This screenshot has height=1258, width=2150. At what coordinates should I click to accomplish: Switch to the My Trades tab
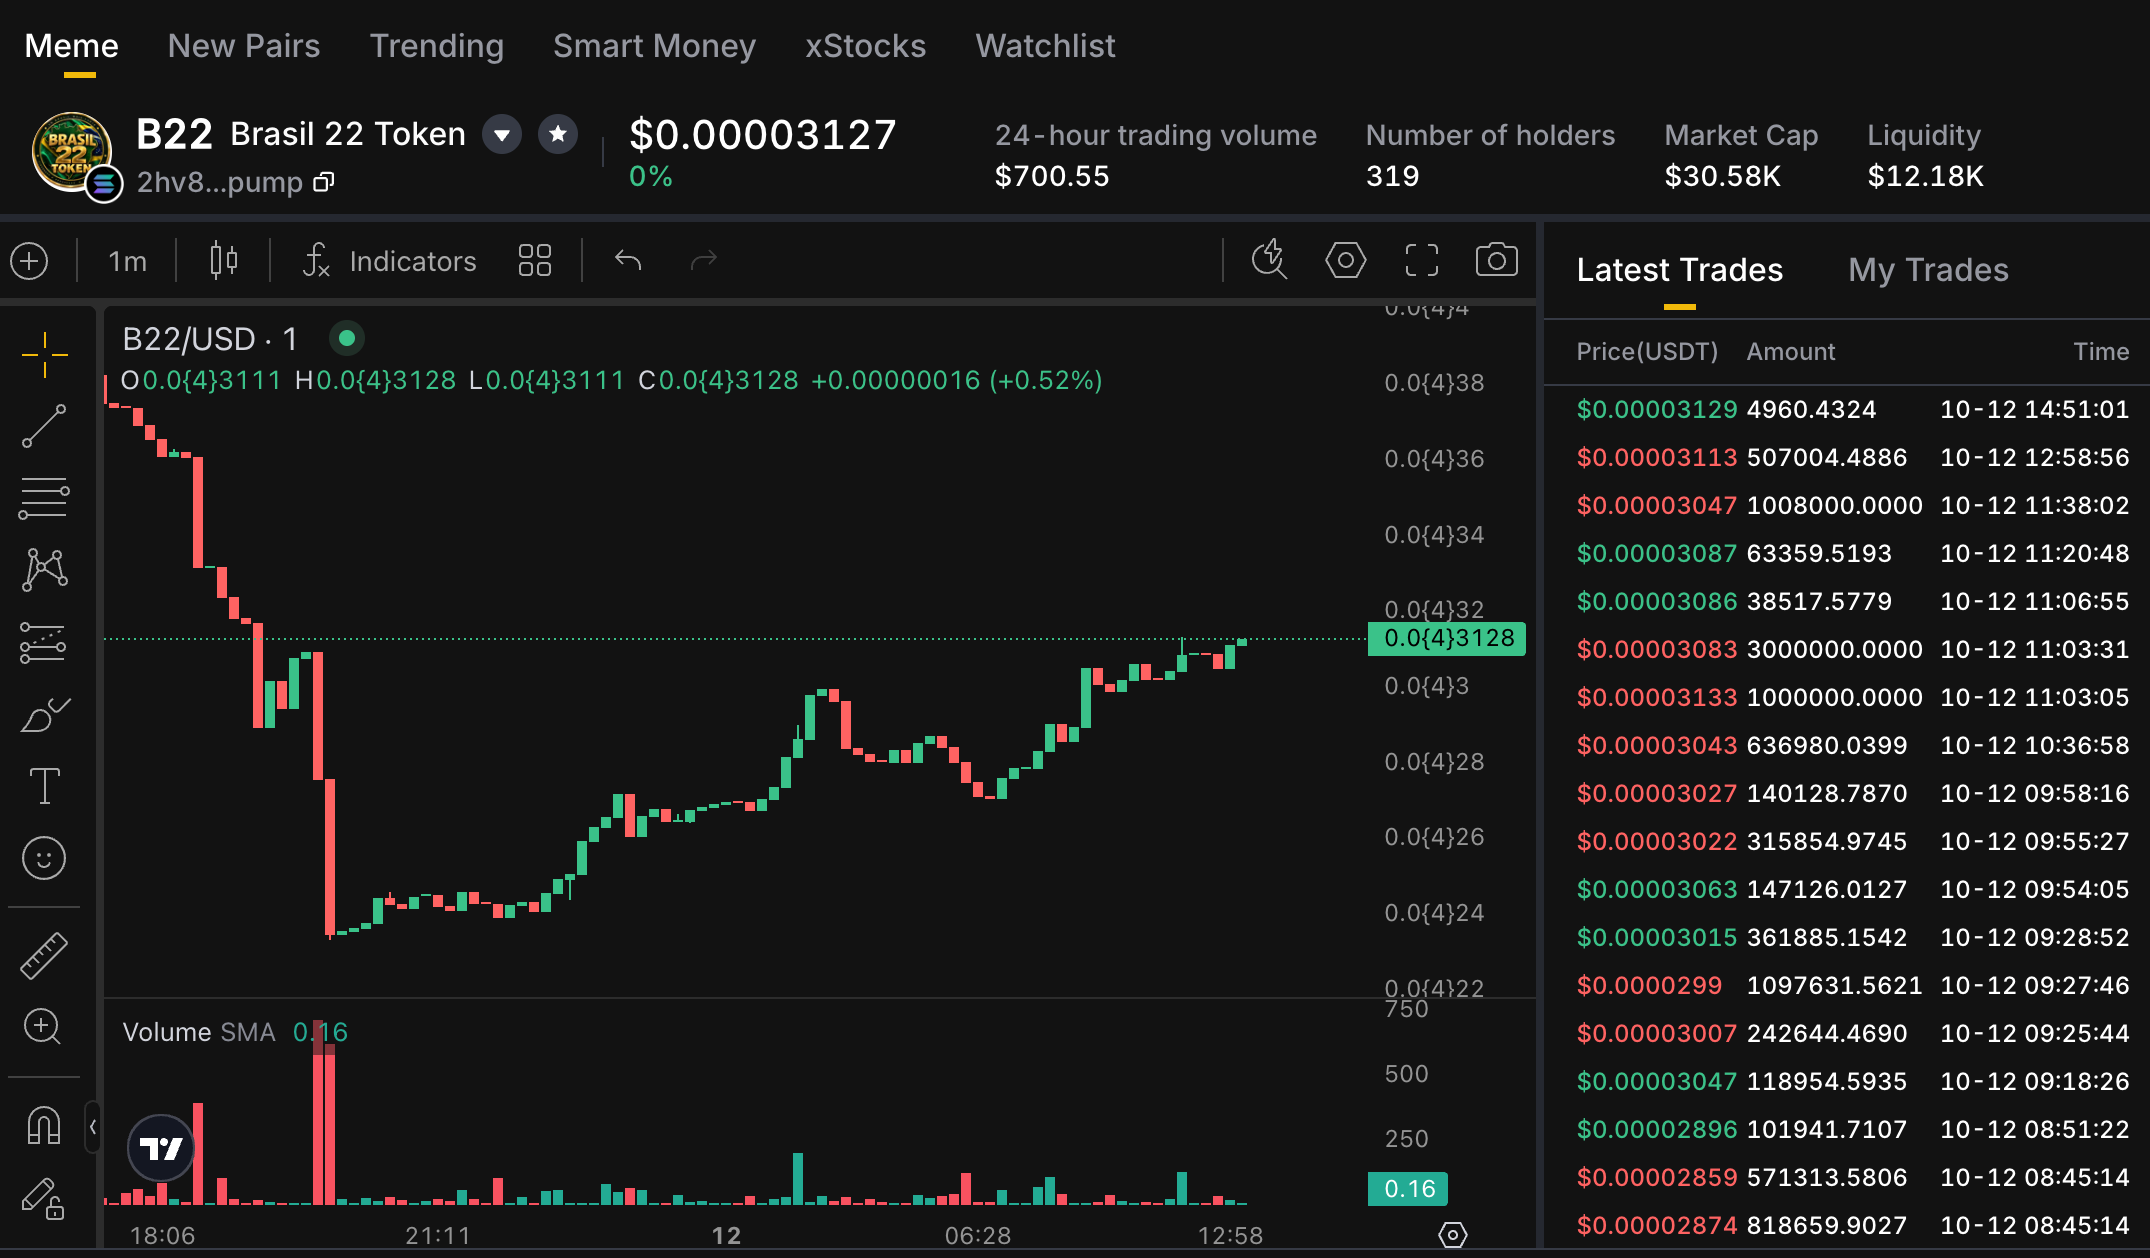pyautogui.click(x=1928, y=270)
